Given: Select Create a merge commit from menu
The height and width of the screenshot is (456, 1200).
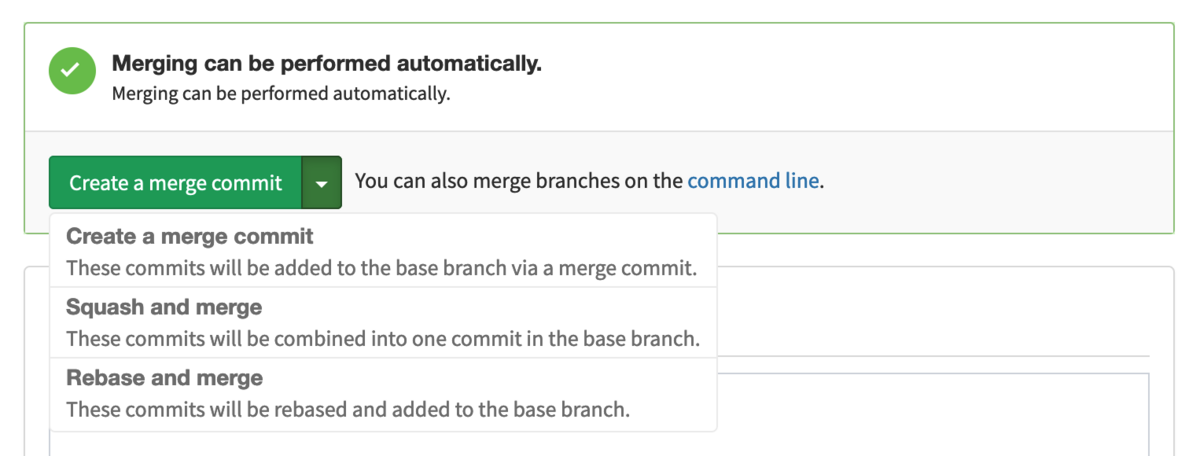Looking at the screenshot, I should [383, 252].
